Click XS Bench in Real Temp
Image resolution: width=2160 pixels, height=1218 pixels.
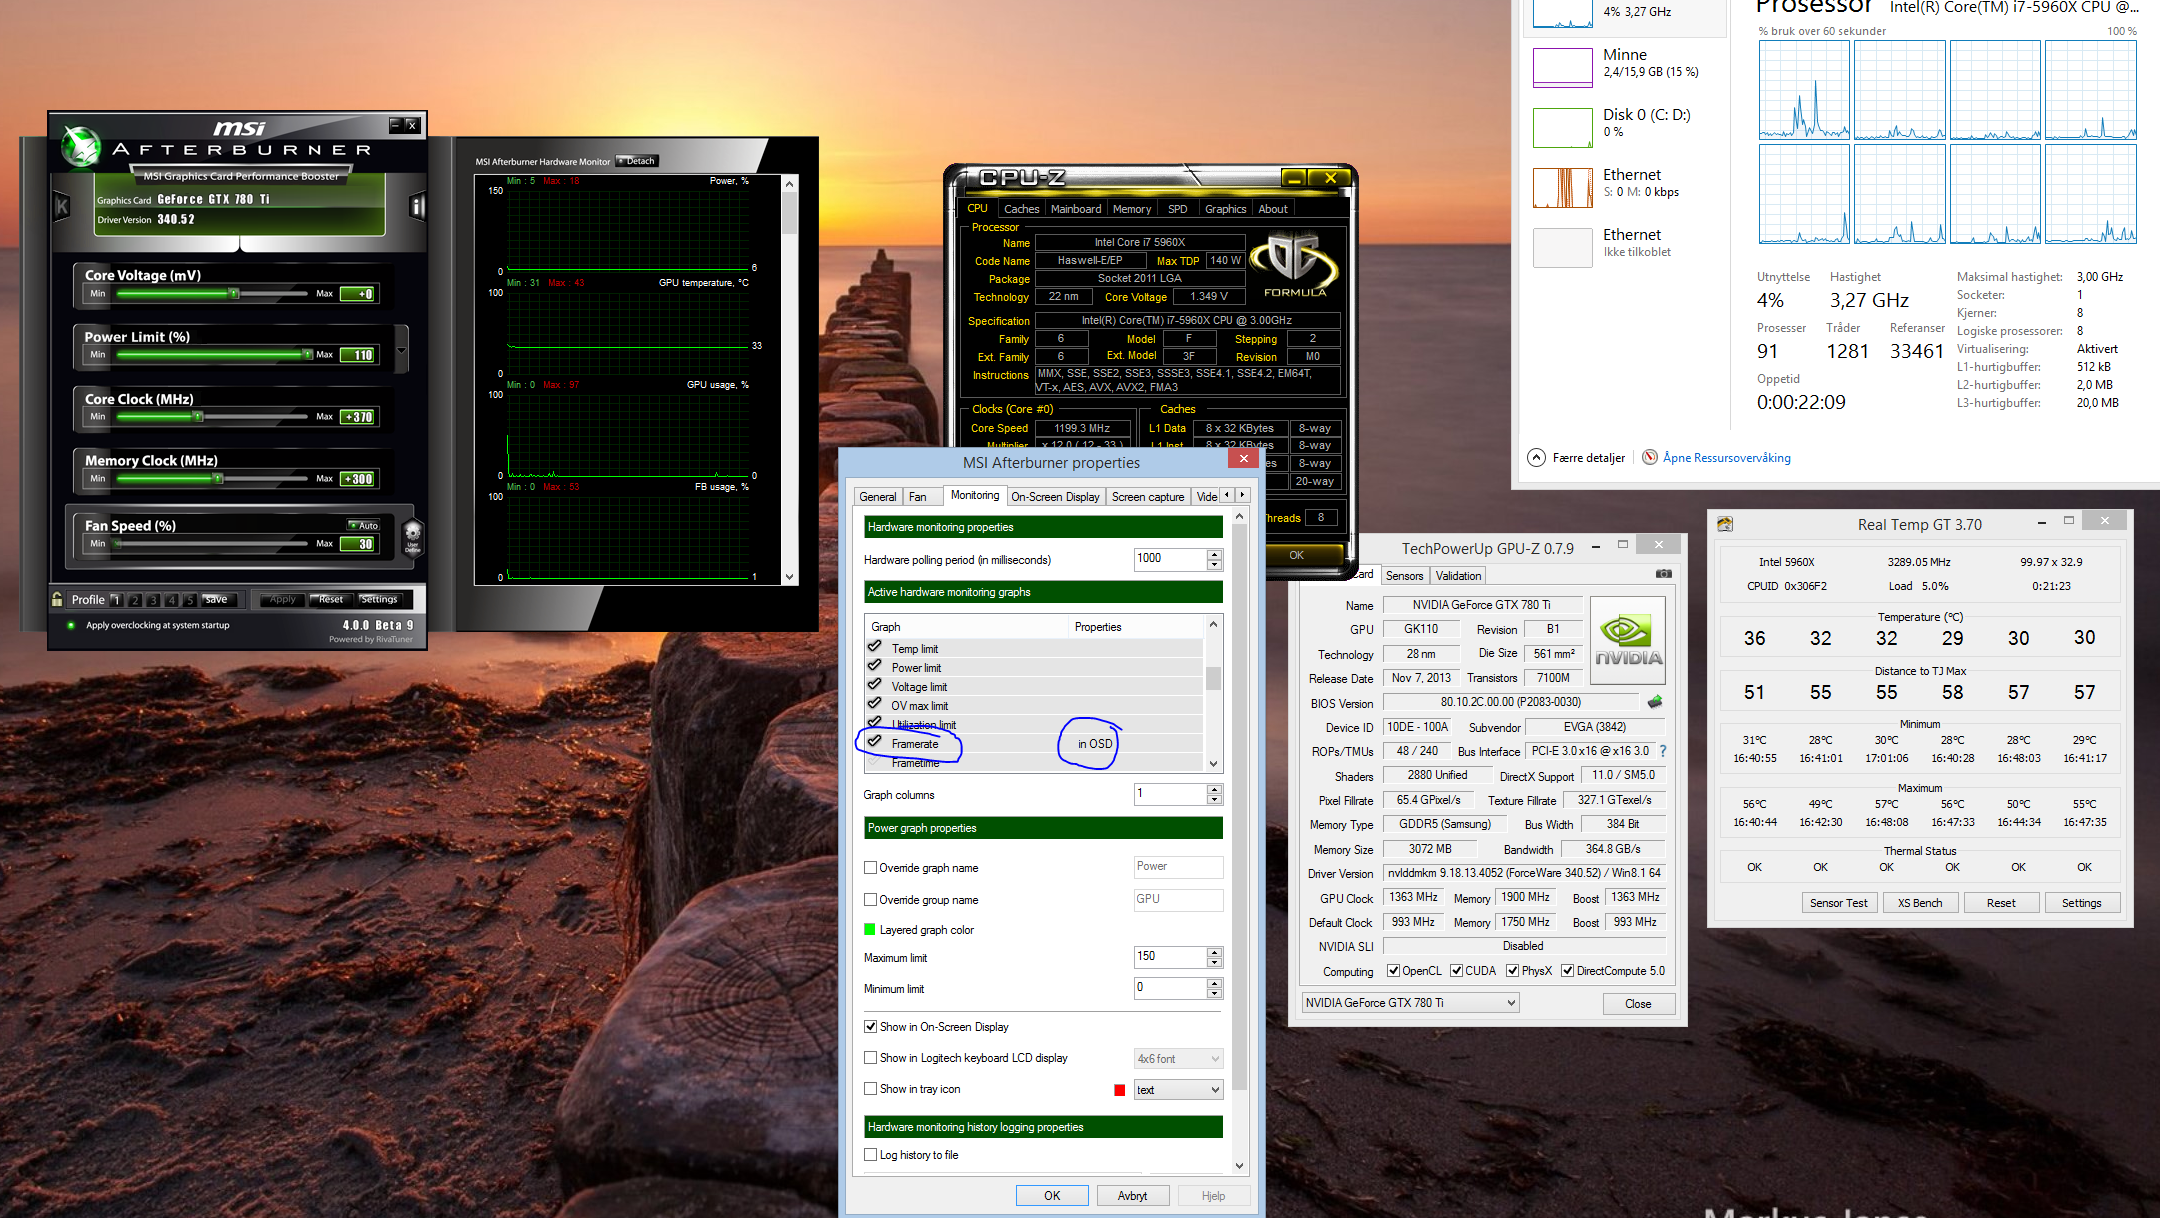coord(1920,902)
